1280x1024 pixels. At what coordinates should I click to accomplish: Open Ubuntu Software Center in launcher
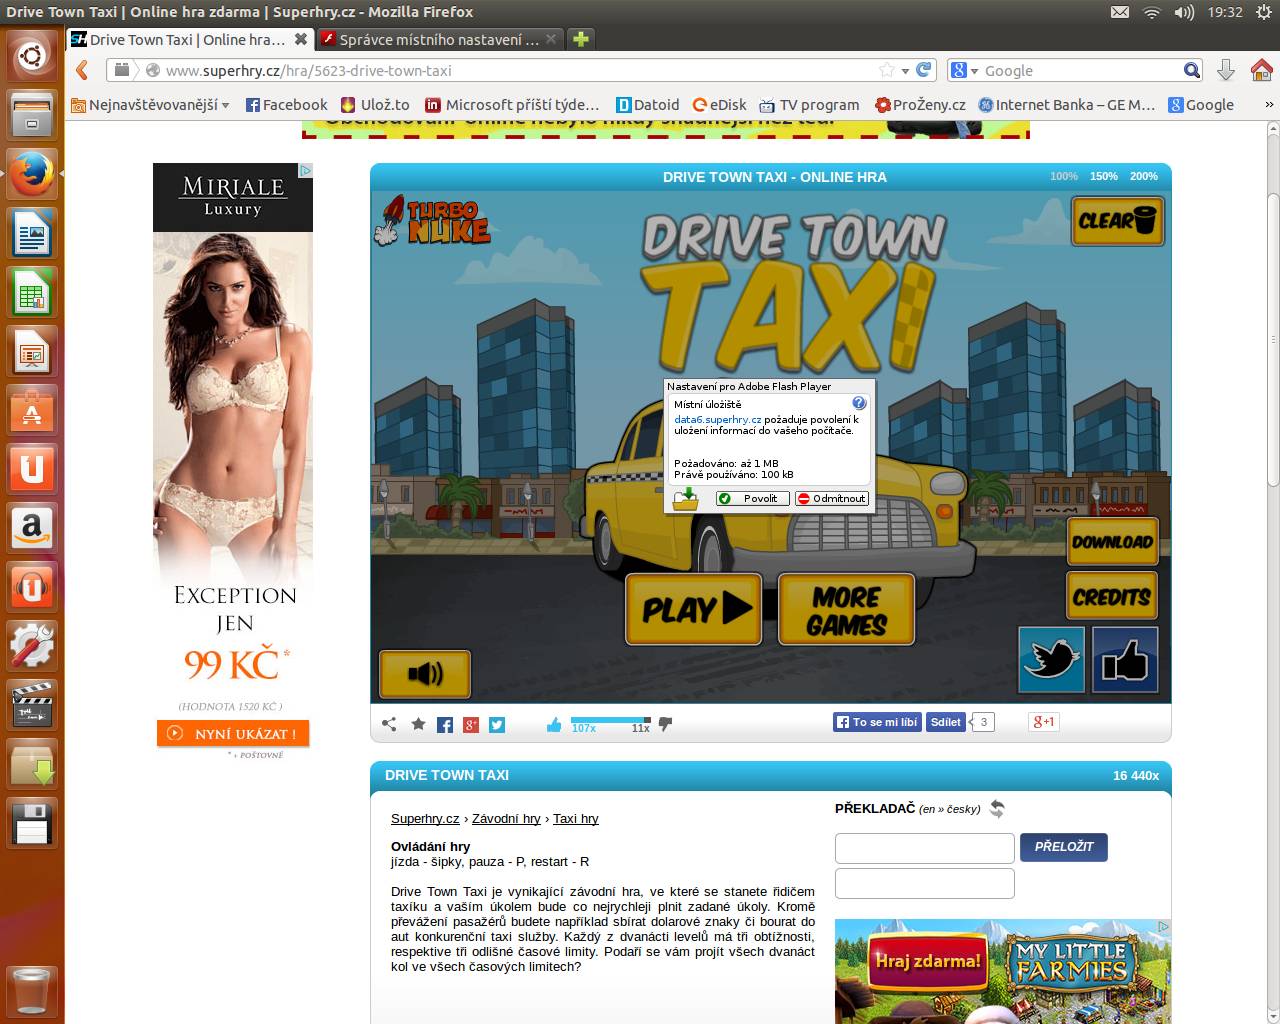pos(32,410)
